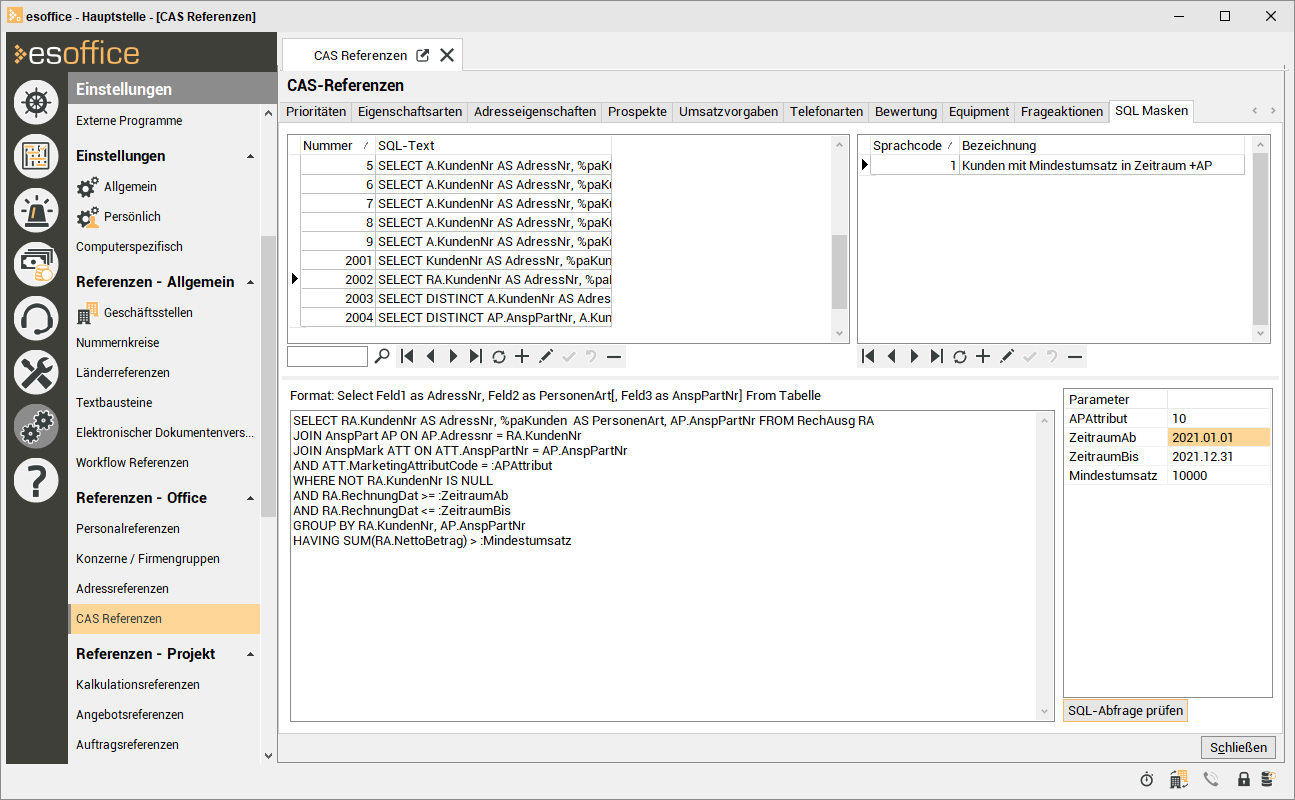
Task: Sort by the Sprachcode column header
Action: pyautogui.click(x=914, y=145)
